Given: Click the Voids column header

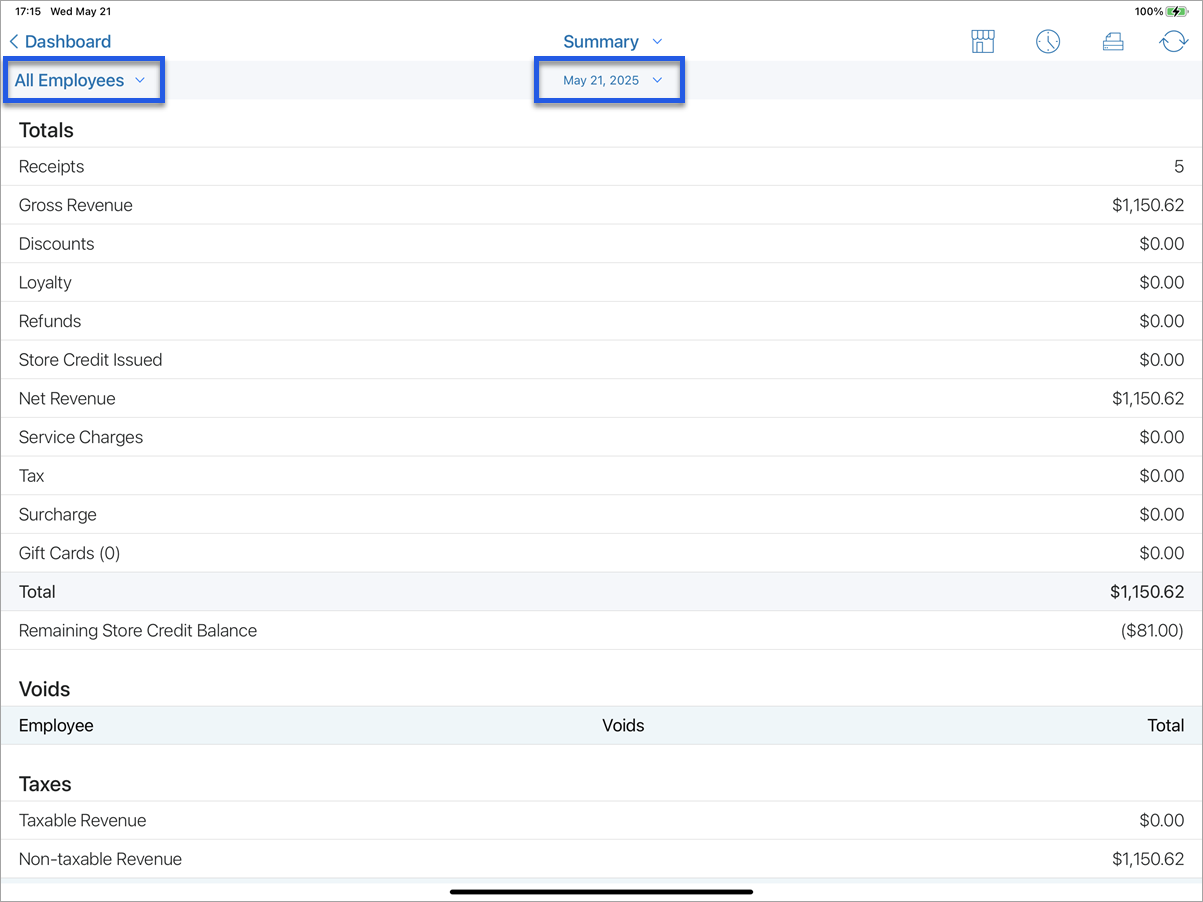Looking at the screenshot, I should [x=623, y=726].
